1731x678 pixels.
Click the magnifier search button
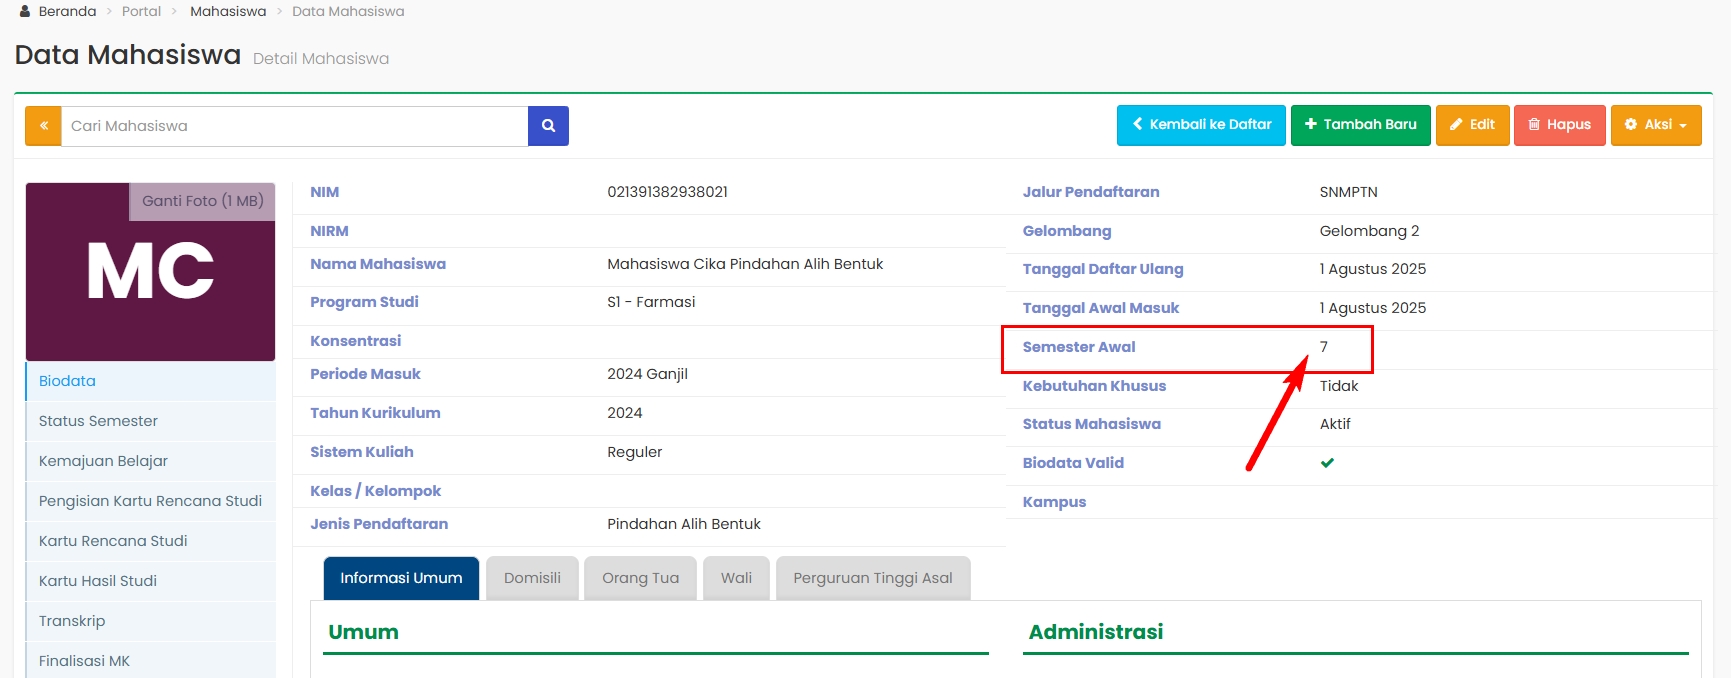pyautogui.click(x=548, y=126)
